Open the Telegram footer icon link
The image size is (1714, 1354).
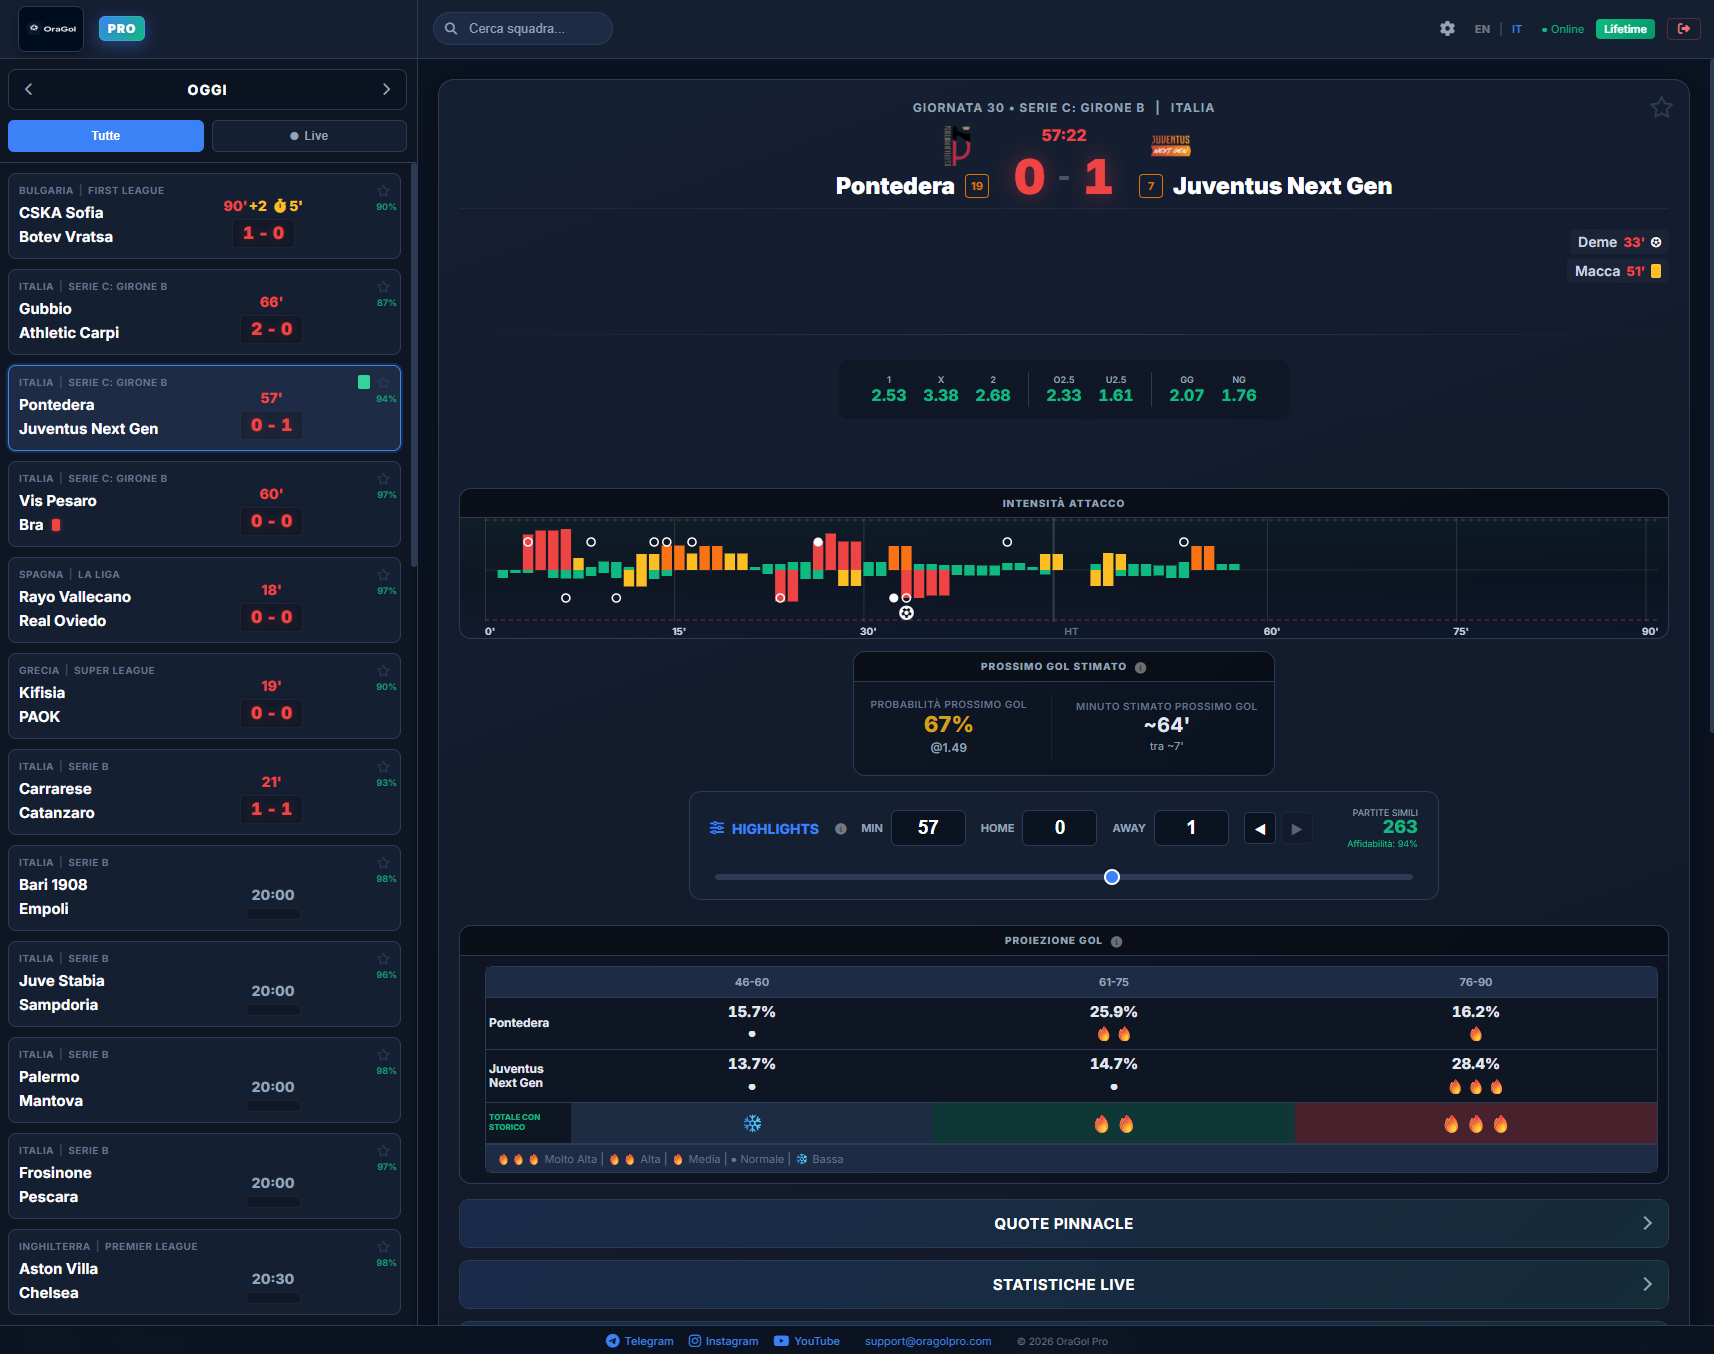pyautogui.click(x=613, y=1341)
